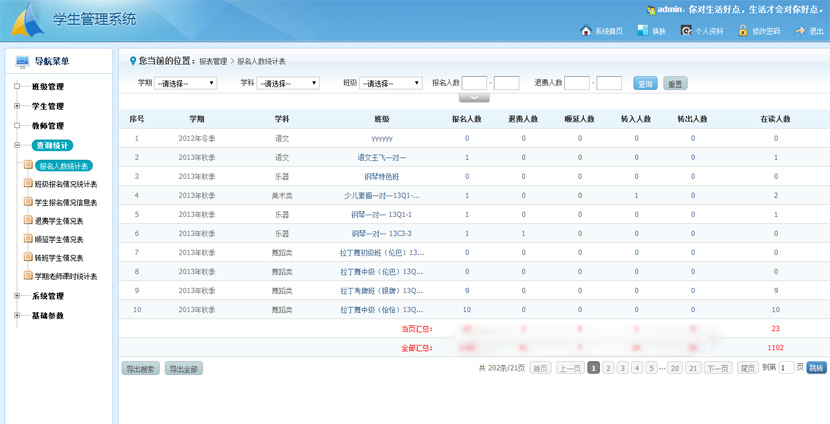The width and height of the screenshot is (830, 424).
Task: Open class link 语文王飞一对一
Action: click(382, 158)
